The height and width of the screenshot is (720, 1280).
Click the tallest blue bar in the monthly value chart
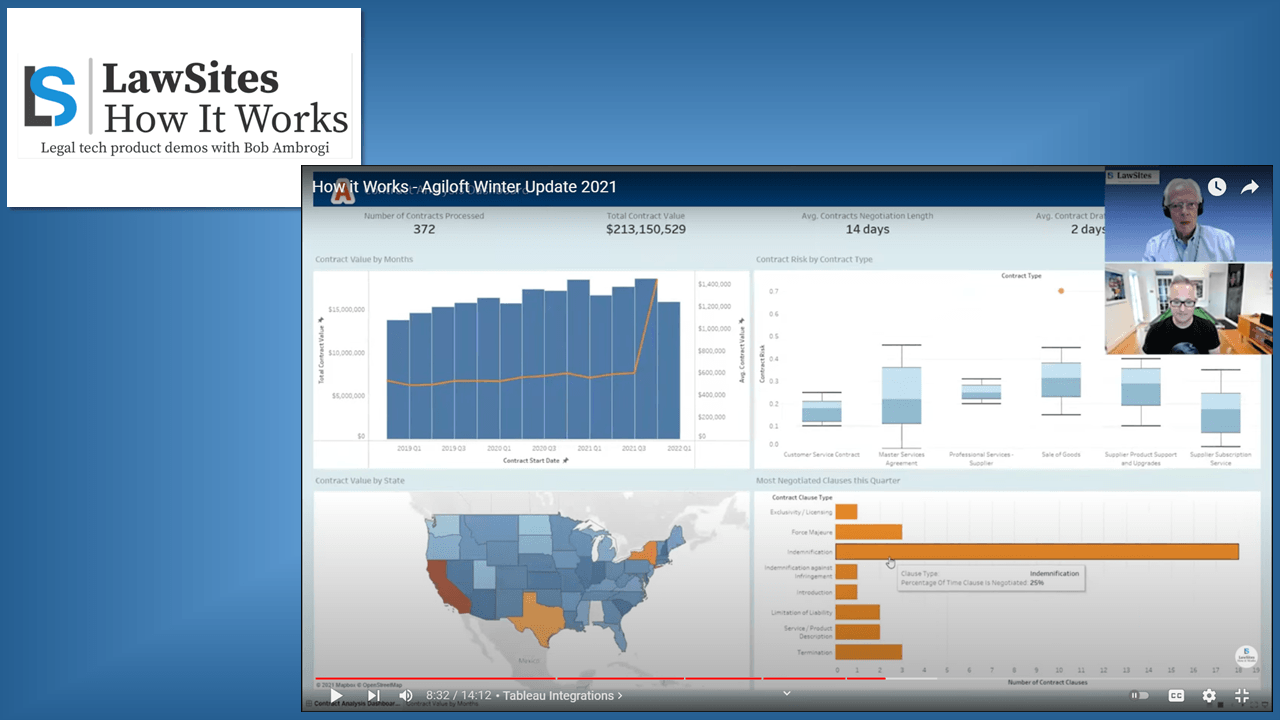pyautogui.click(x=646, y=359)
